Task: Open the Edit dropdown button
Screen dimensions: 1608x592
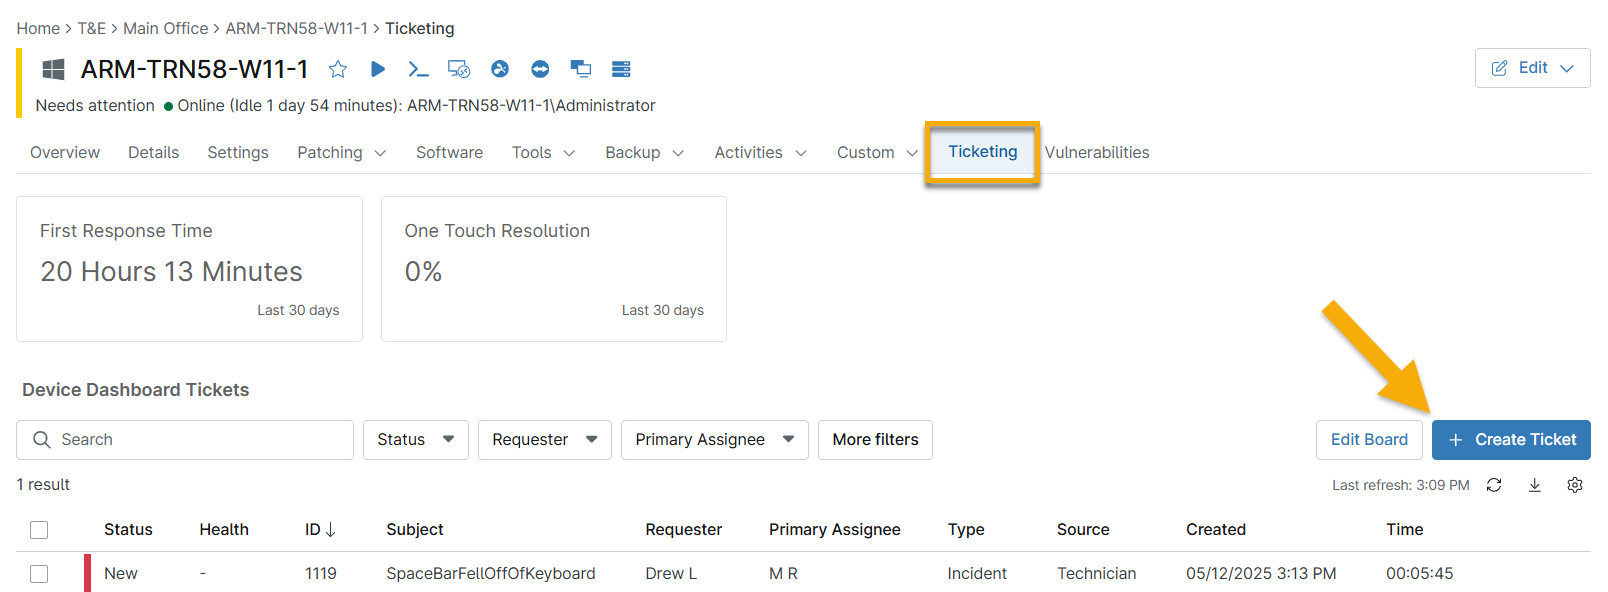Action: tap(1532, 68)
